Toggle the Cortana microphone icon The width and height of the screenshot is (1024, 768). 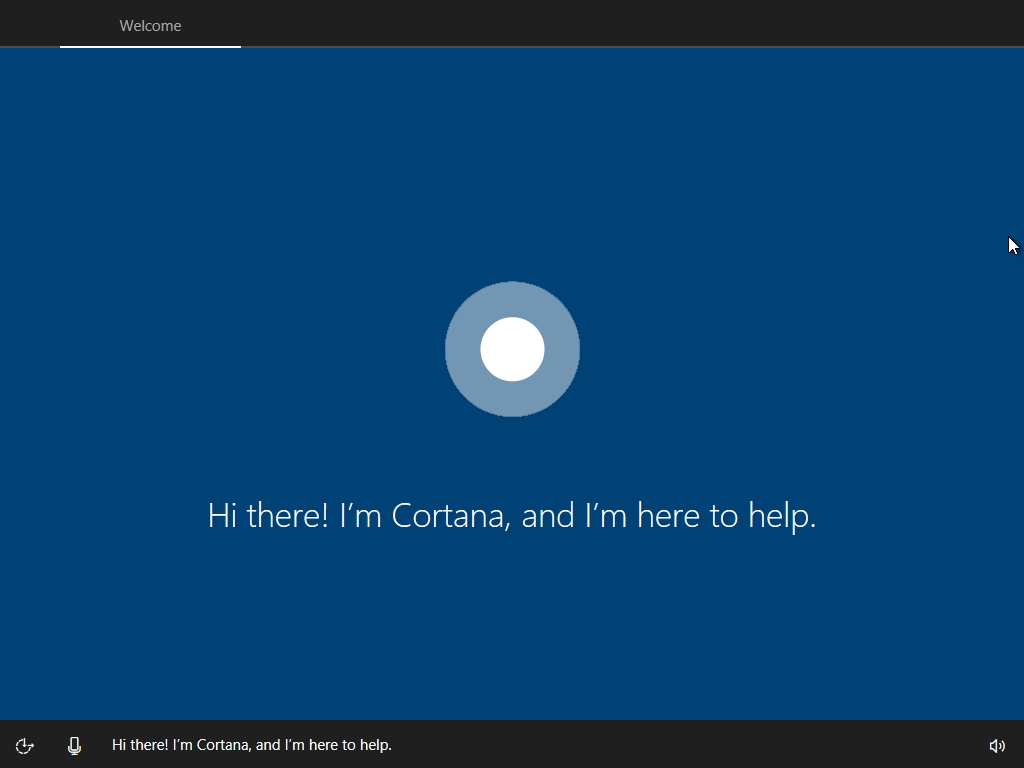click(74, 745)
